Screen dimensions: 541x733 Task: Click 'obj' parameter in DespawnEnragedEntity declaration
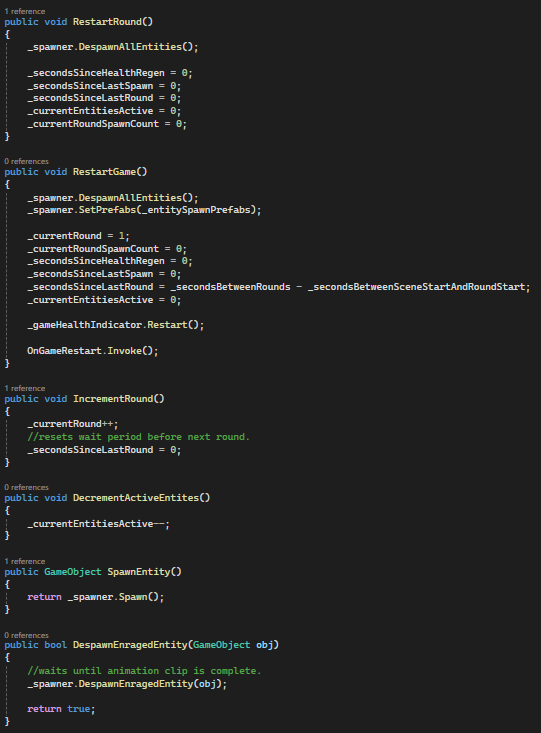pos(265,645)
